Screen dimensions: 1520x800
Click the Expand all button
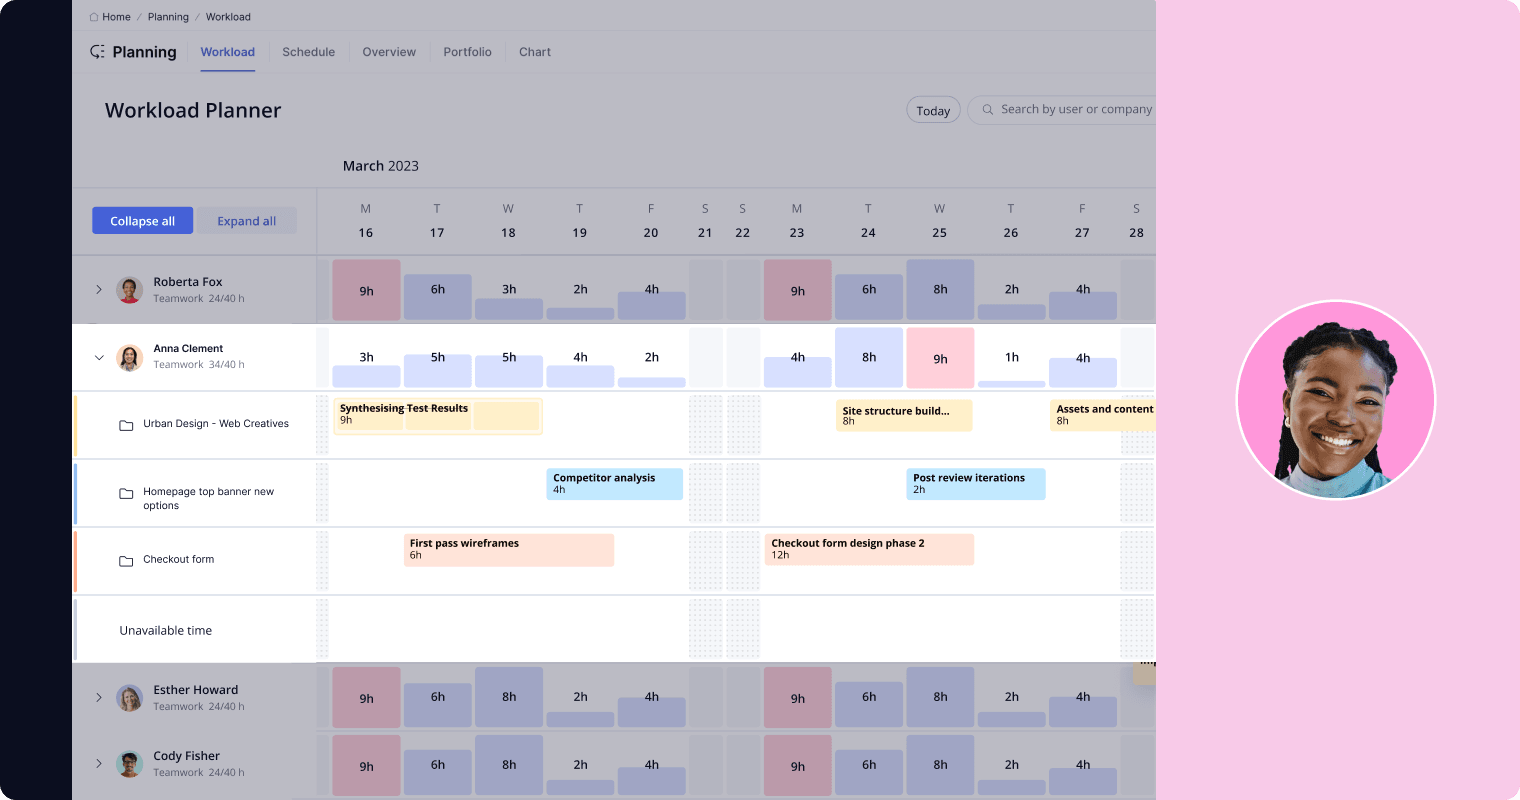click(246, 221)
